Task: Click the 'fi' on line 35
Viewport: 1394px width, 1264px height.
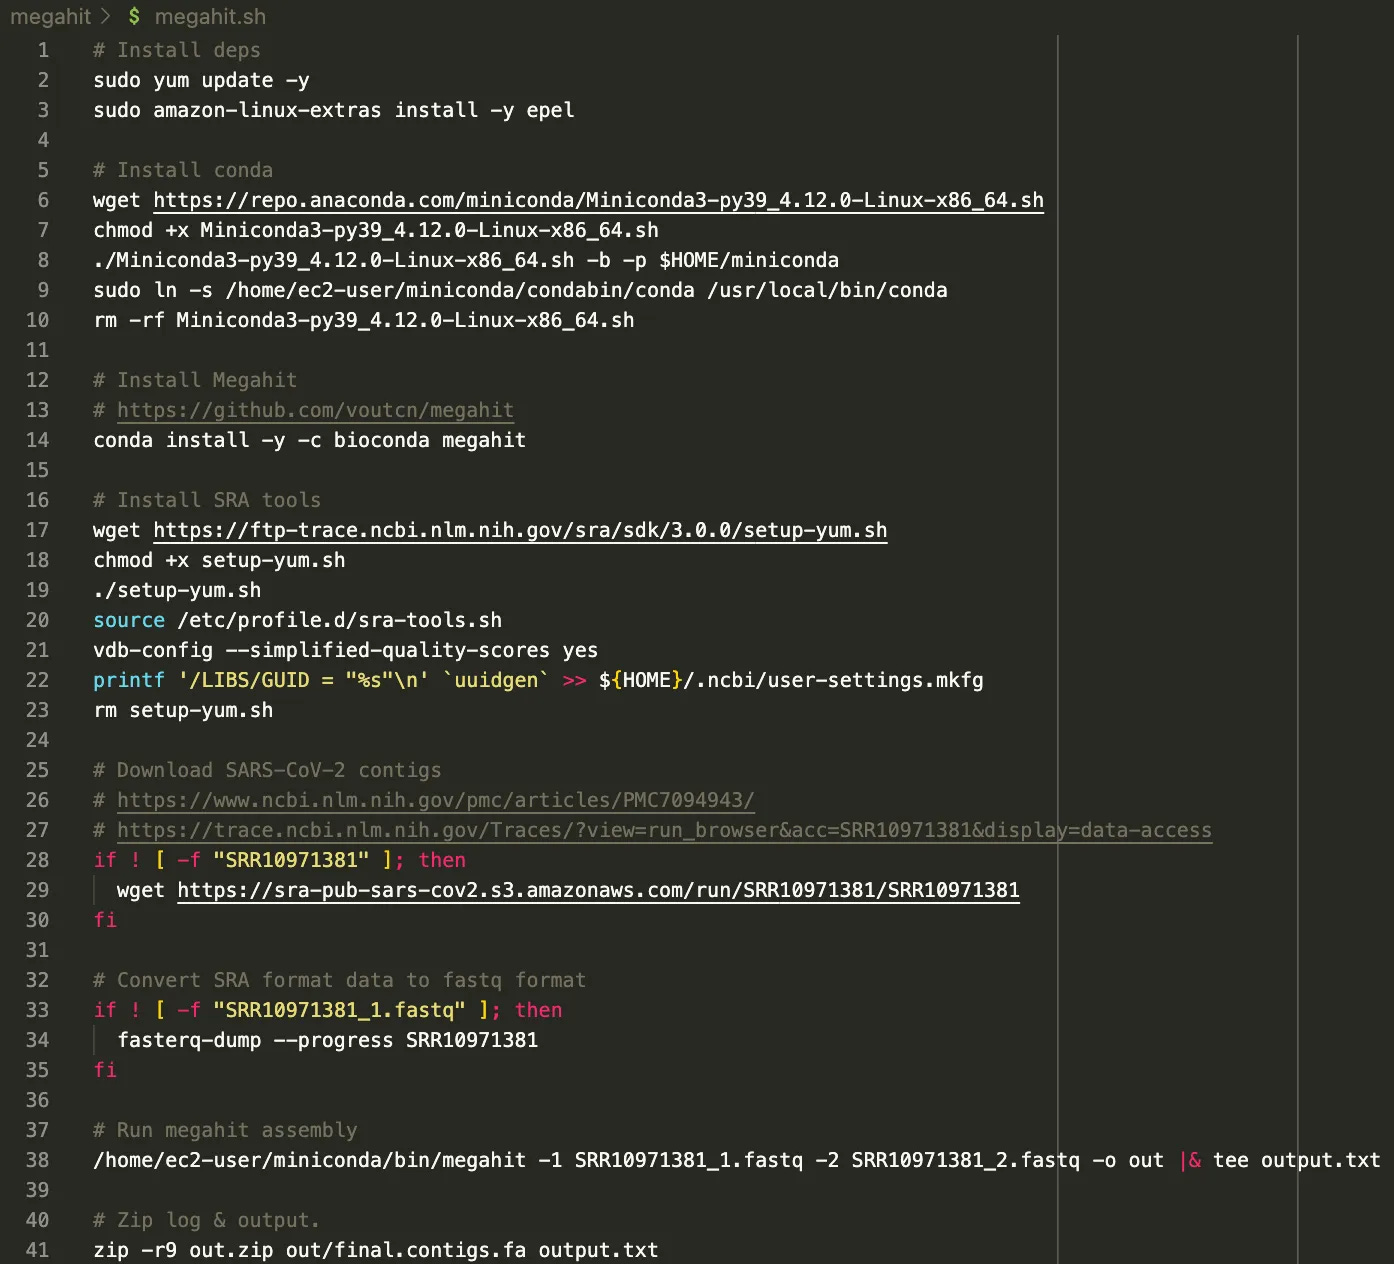Action: tap(105, 1070)
